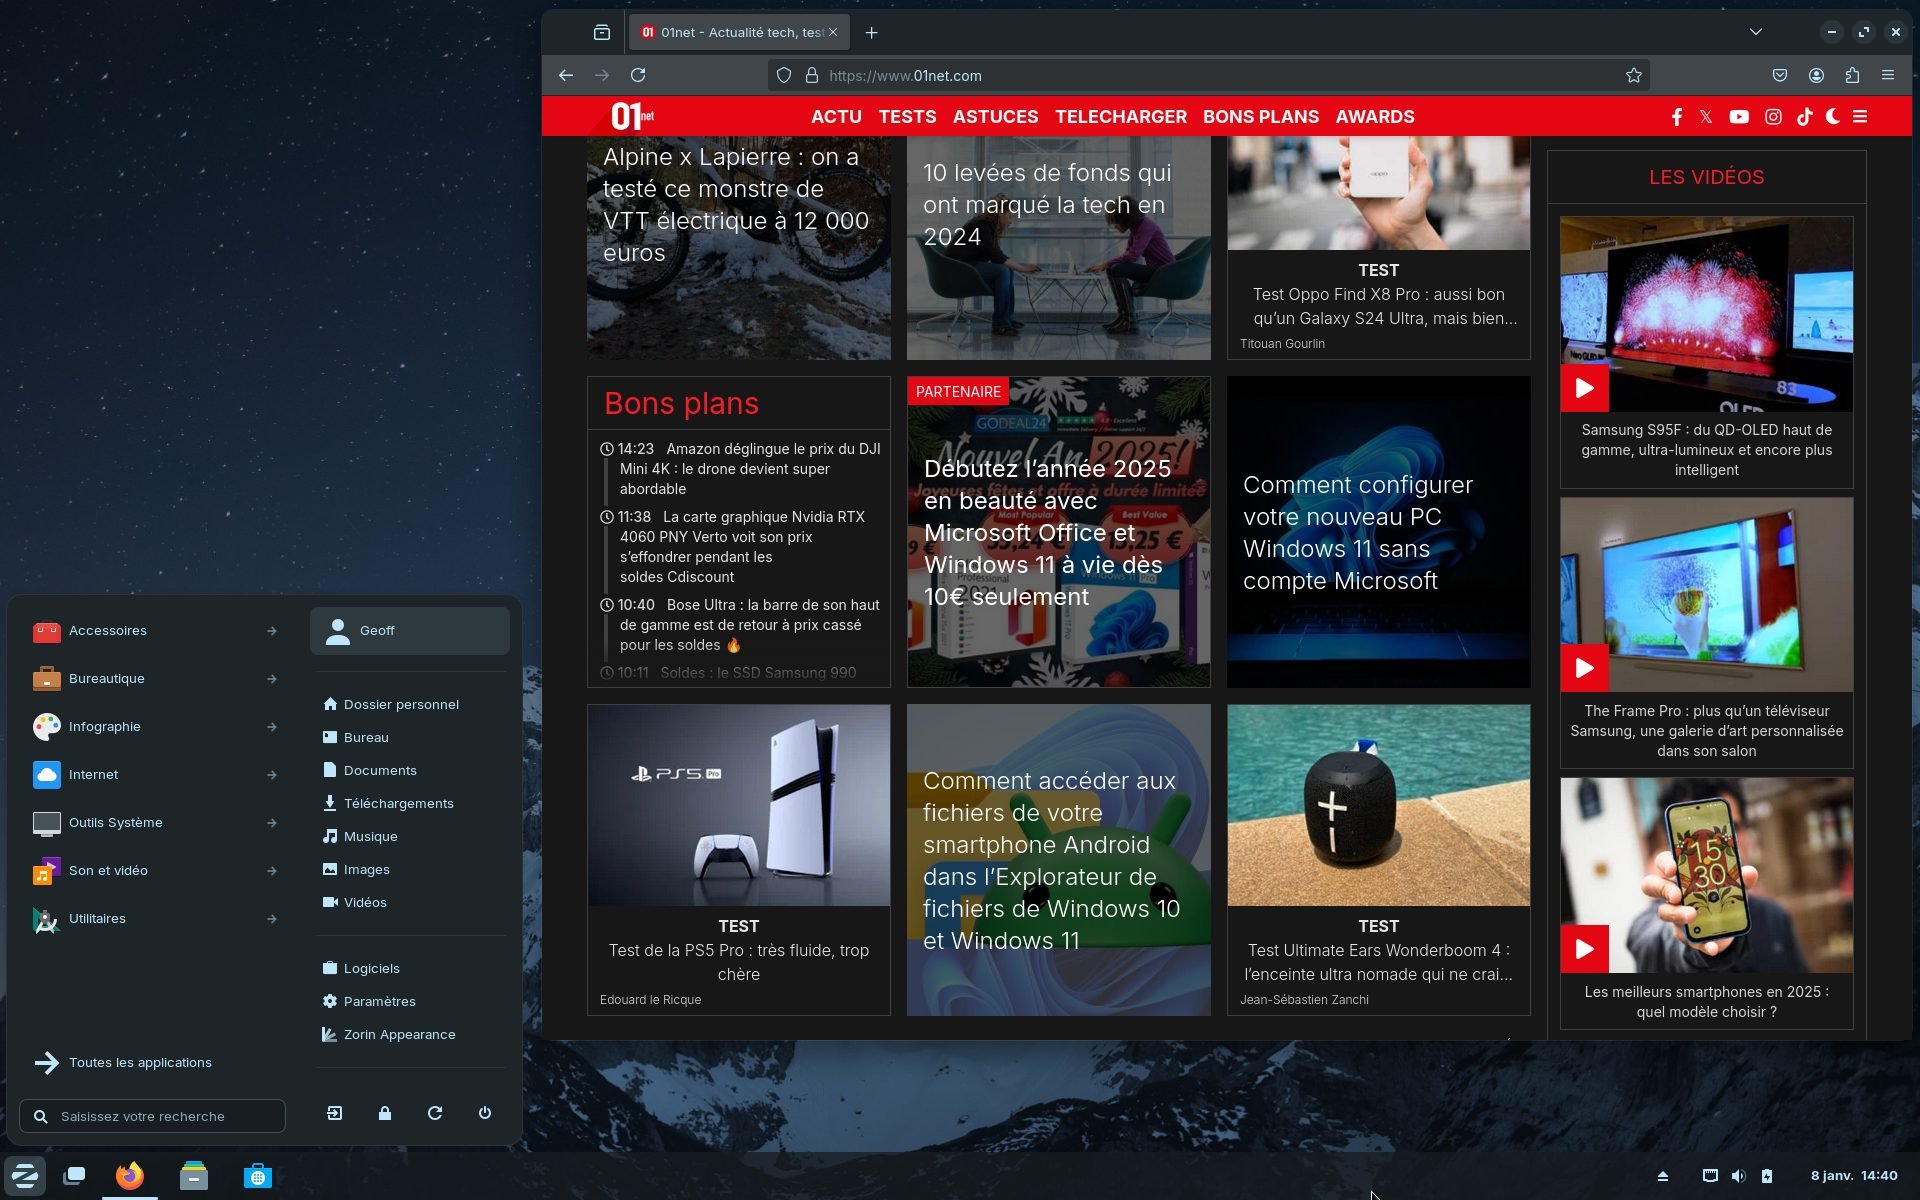This screenshot has width=1920, height=1200.
Task: Open the Firefox account icon
Action: (x=1816, y=75)
